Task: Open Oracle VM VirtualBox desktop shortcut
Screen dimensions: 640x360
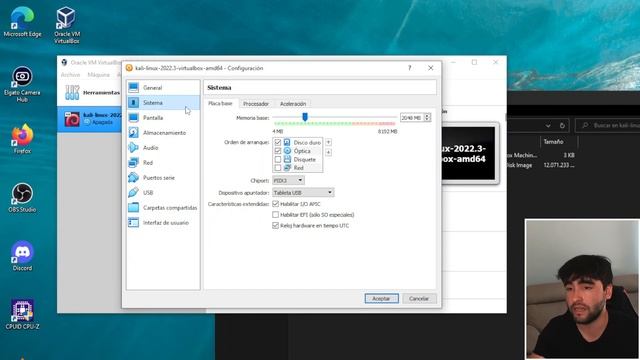Action: click(67, 24)
